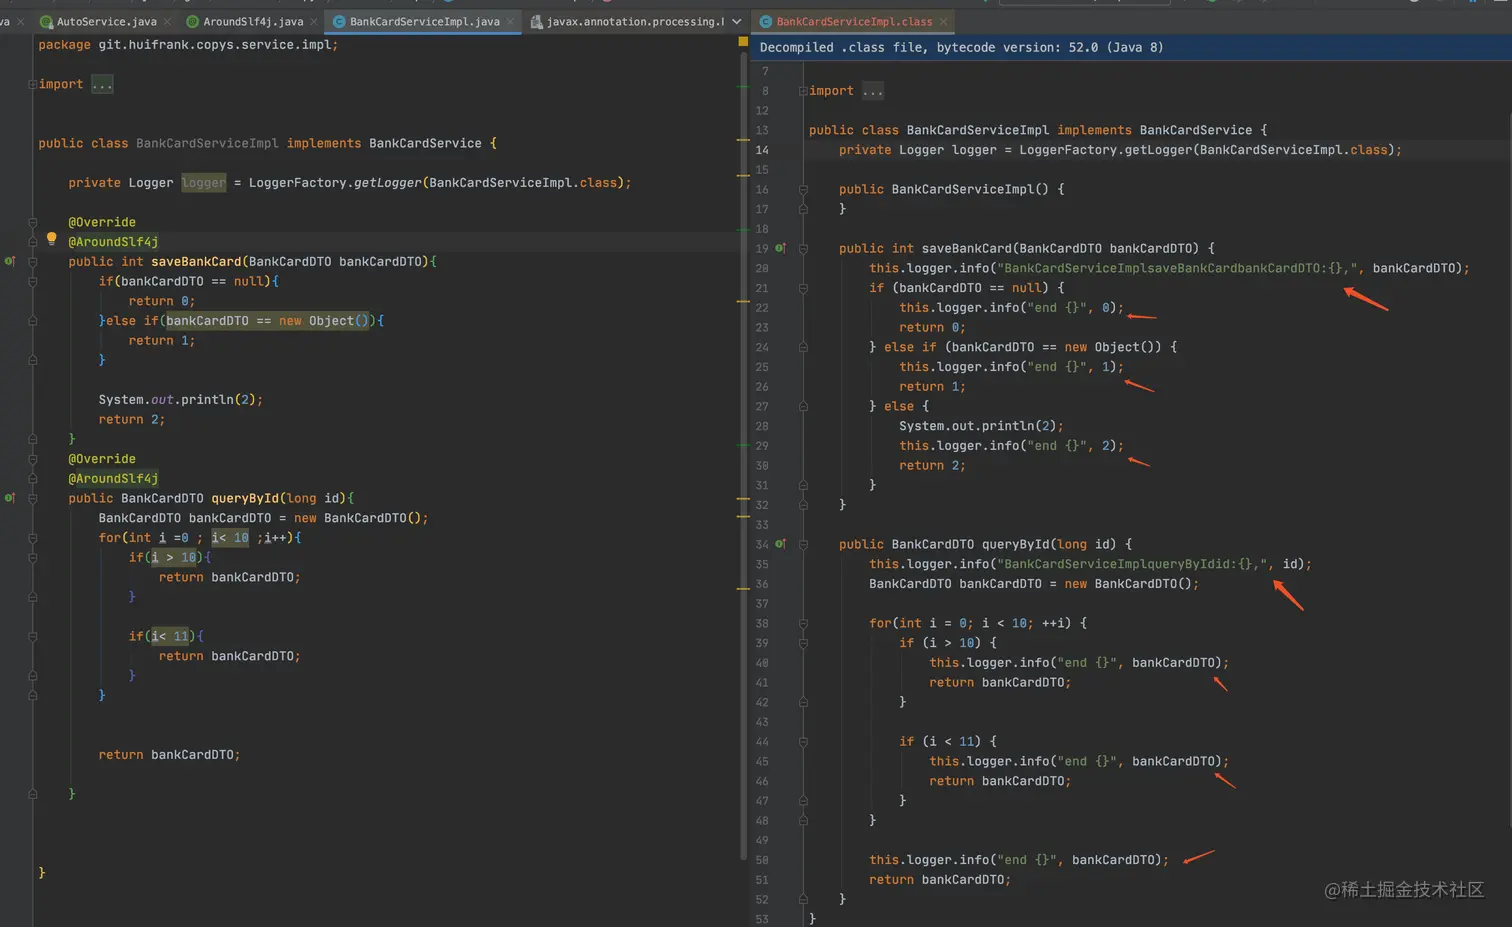Click the package declaration line in source editor

tap(188, 45)
